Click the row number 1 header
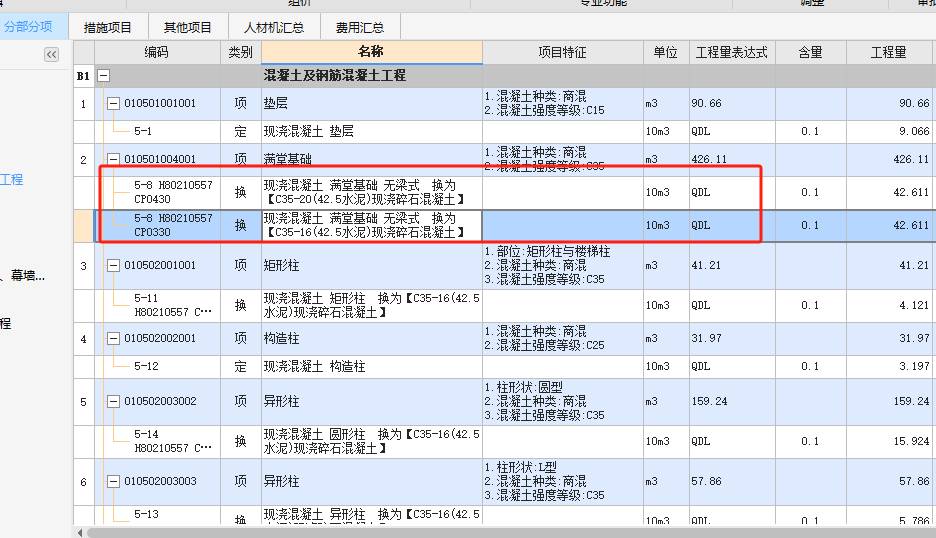 84,104
